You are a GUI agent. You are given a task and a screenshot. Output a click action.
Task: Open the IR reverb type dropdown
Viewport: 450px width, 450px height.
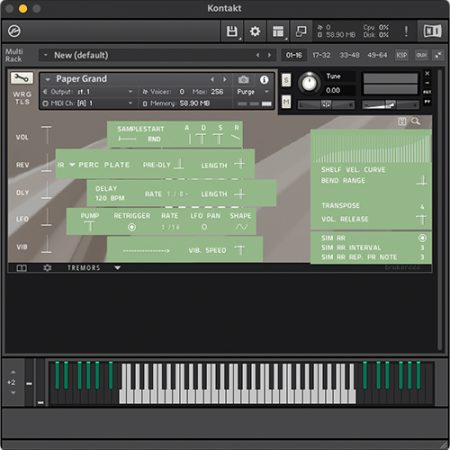point(72,165)
